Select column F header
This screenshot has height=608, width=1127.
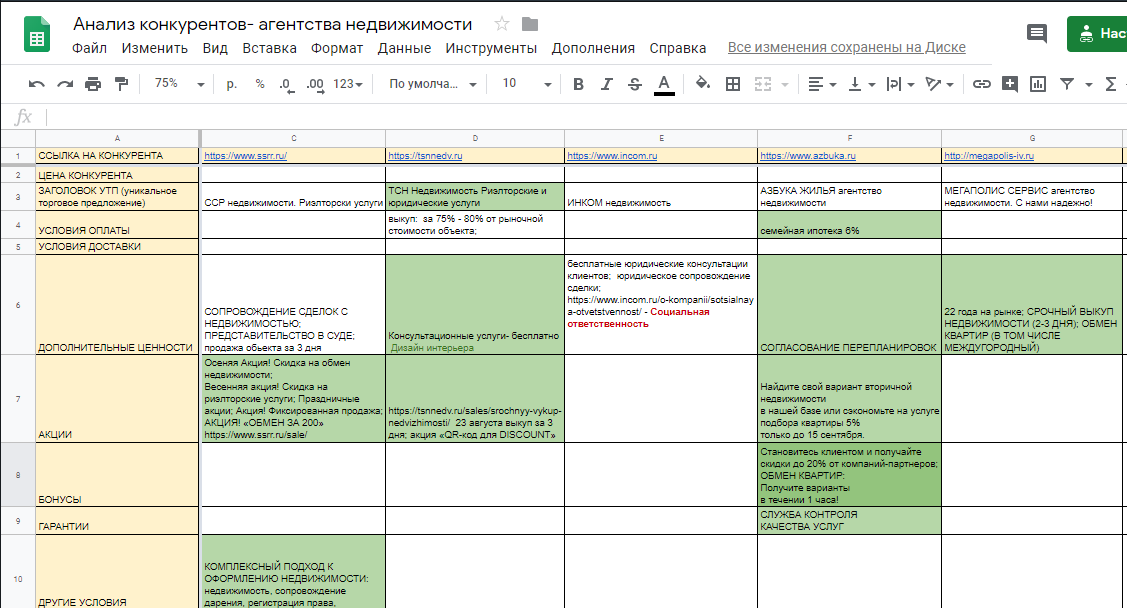tap(850, 138)
